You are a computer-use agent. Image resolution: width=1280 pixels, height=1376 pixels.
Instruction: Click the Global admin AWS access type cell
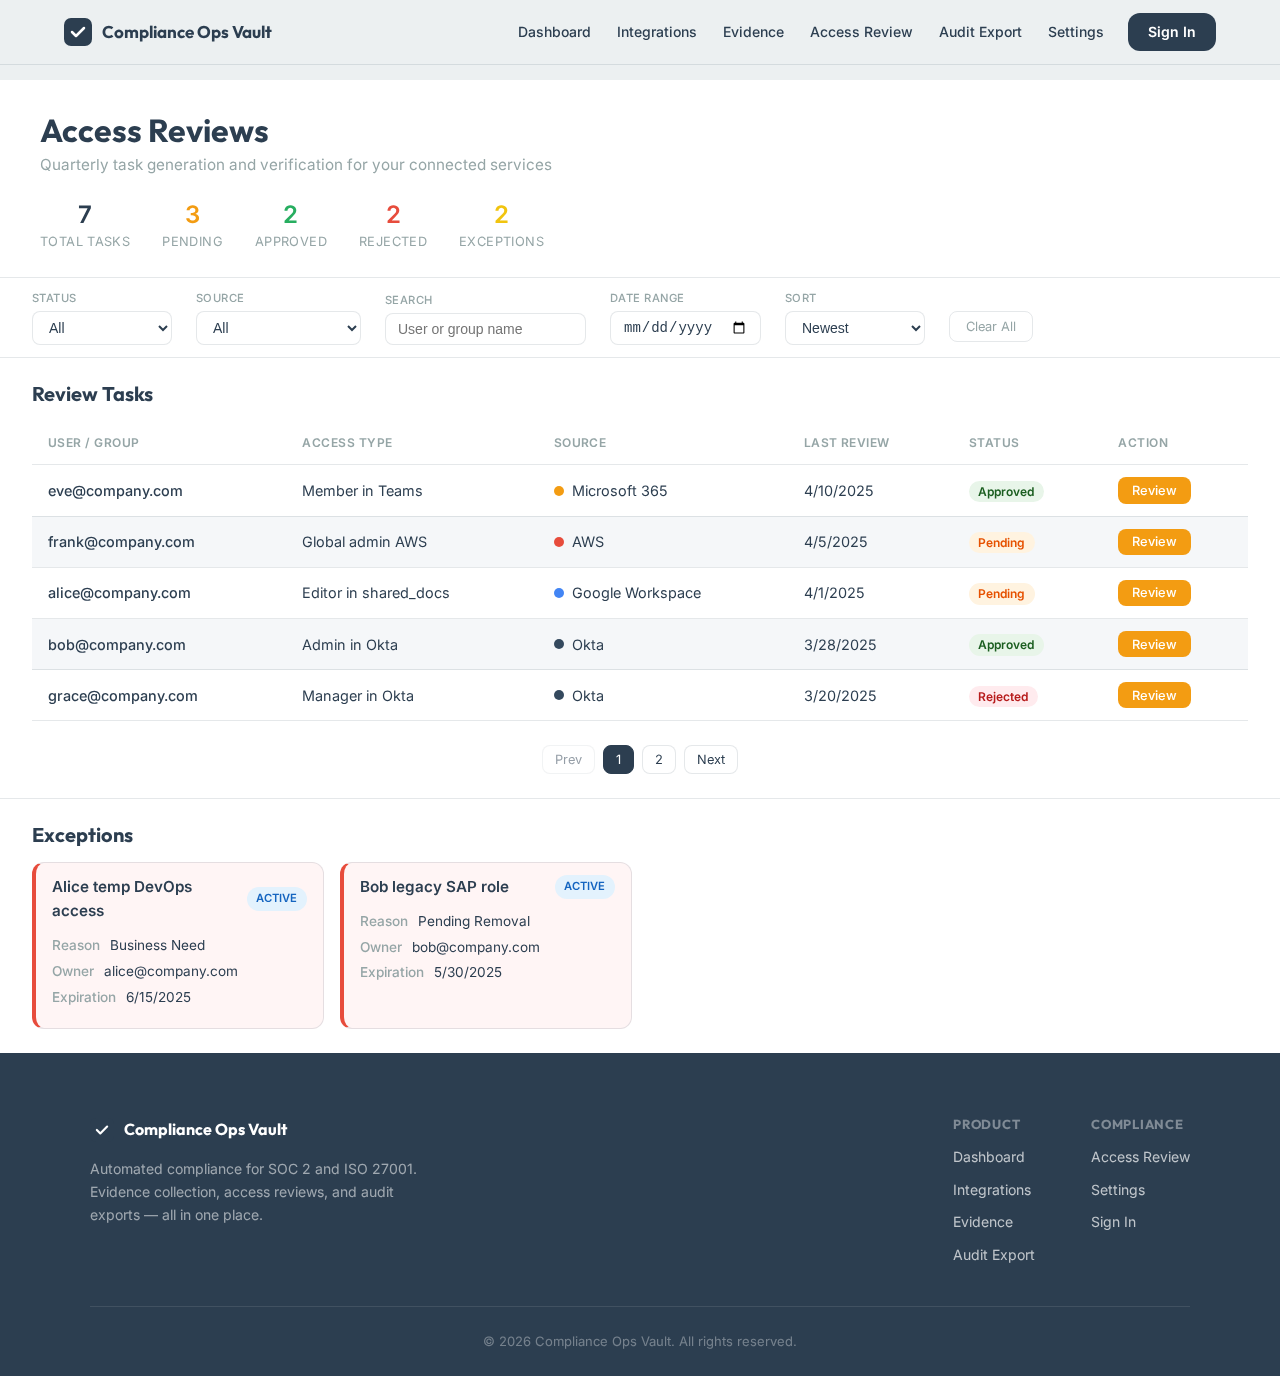[x=364, y=542]
